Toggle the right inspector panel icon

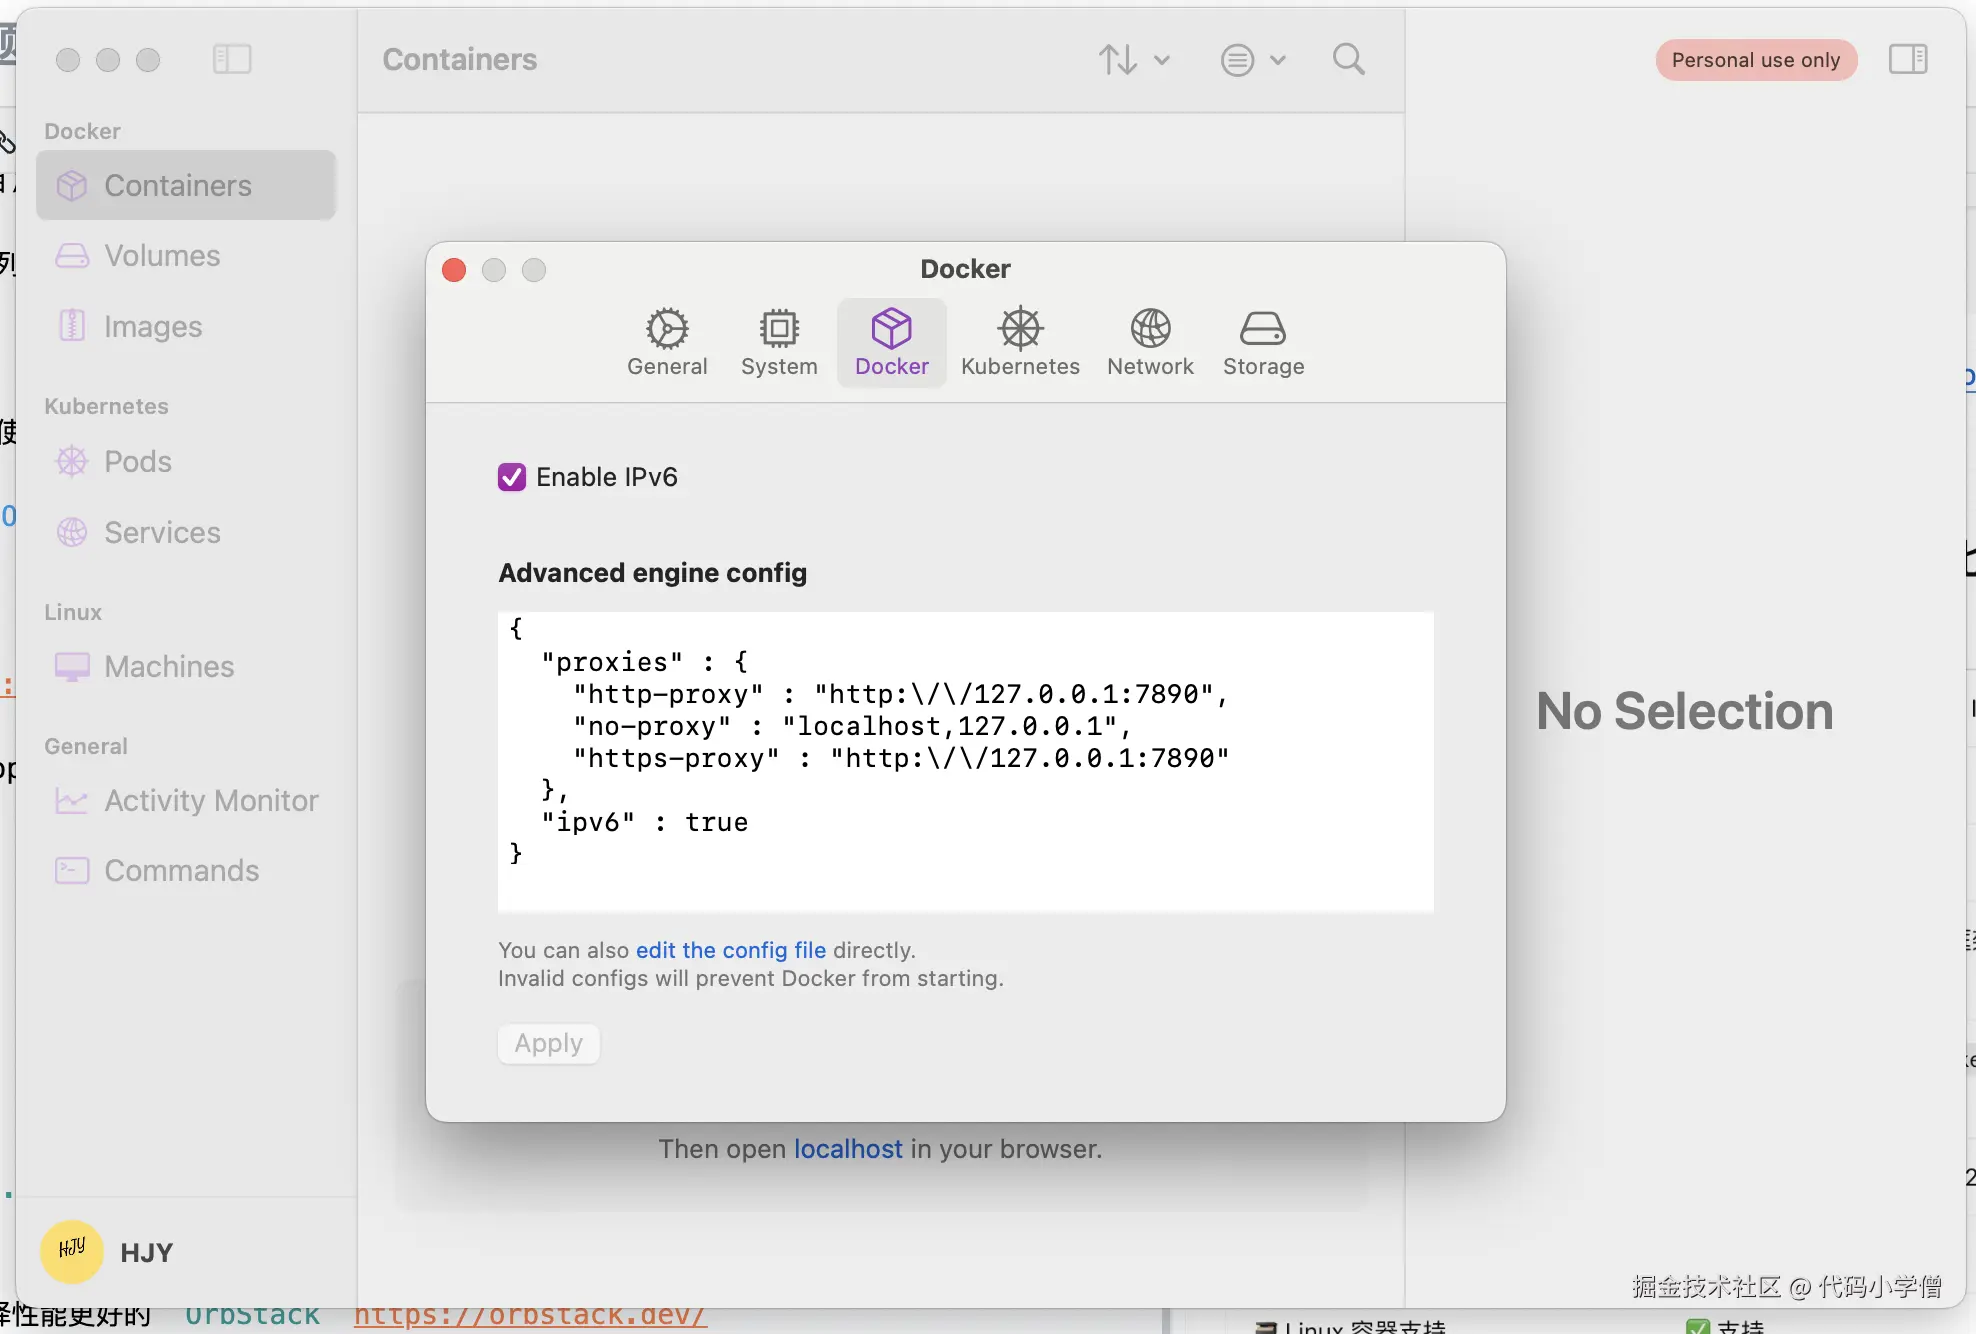1907,60
